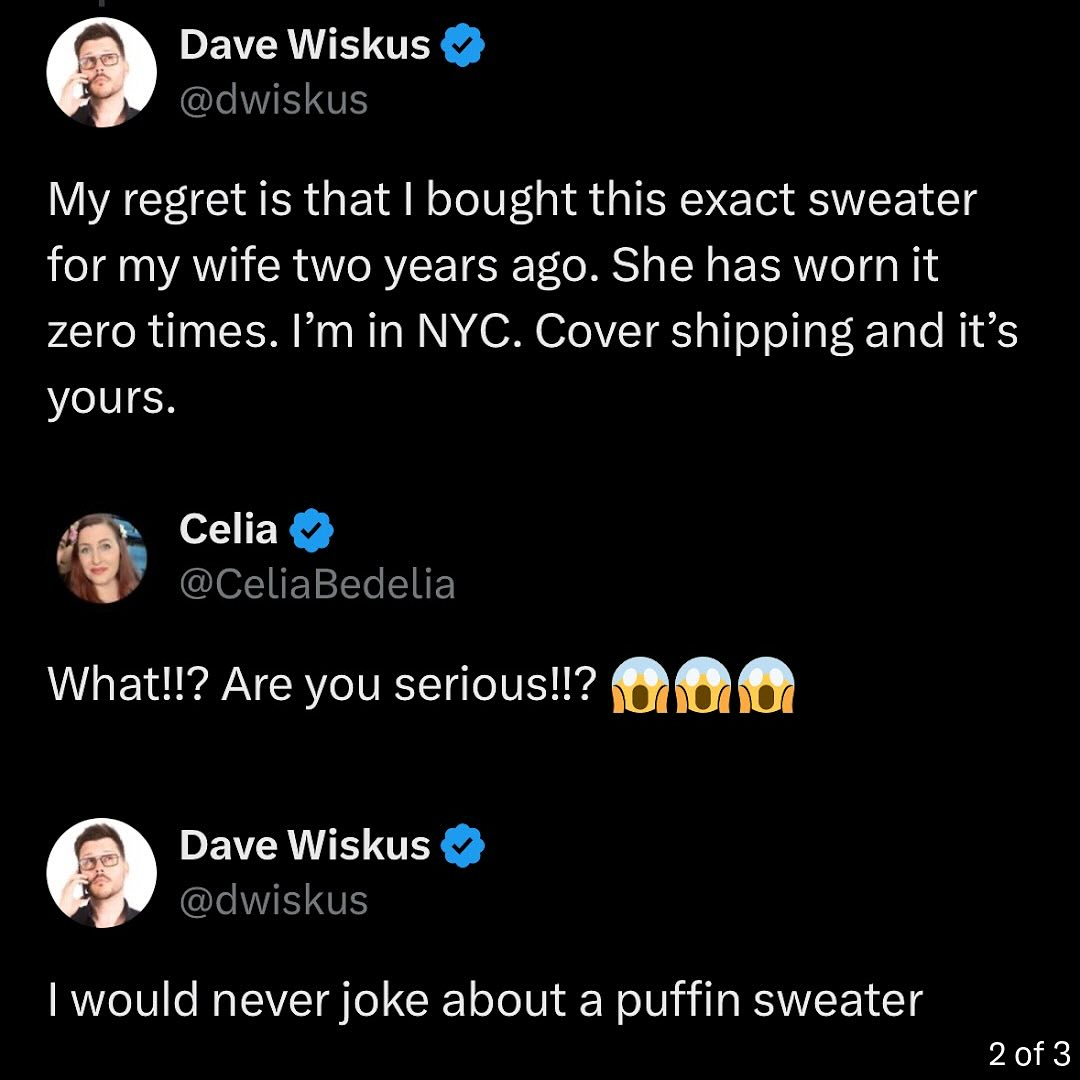Open the @dwiskus handle above the regret tweet
Screen dimensions: 1080x1080
(x=273, y=101)
